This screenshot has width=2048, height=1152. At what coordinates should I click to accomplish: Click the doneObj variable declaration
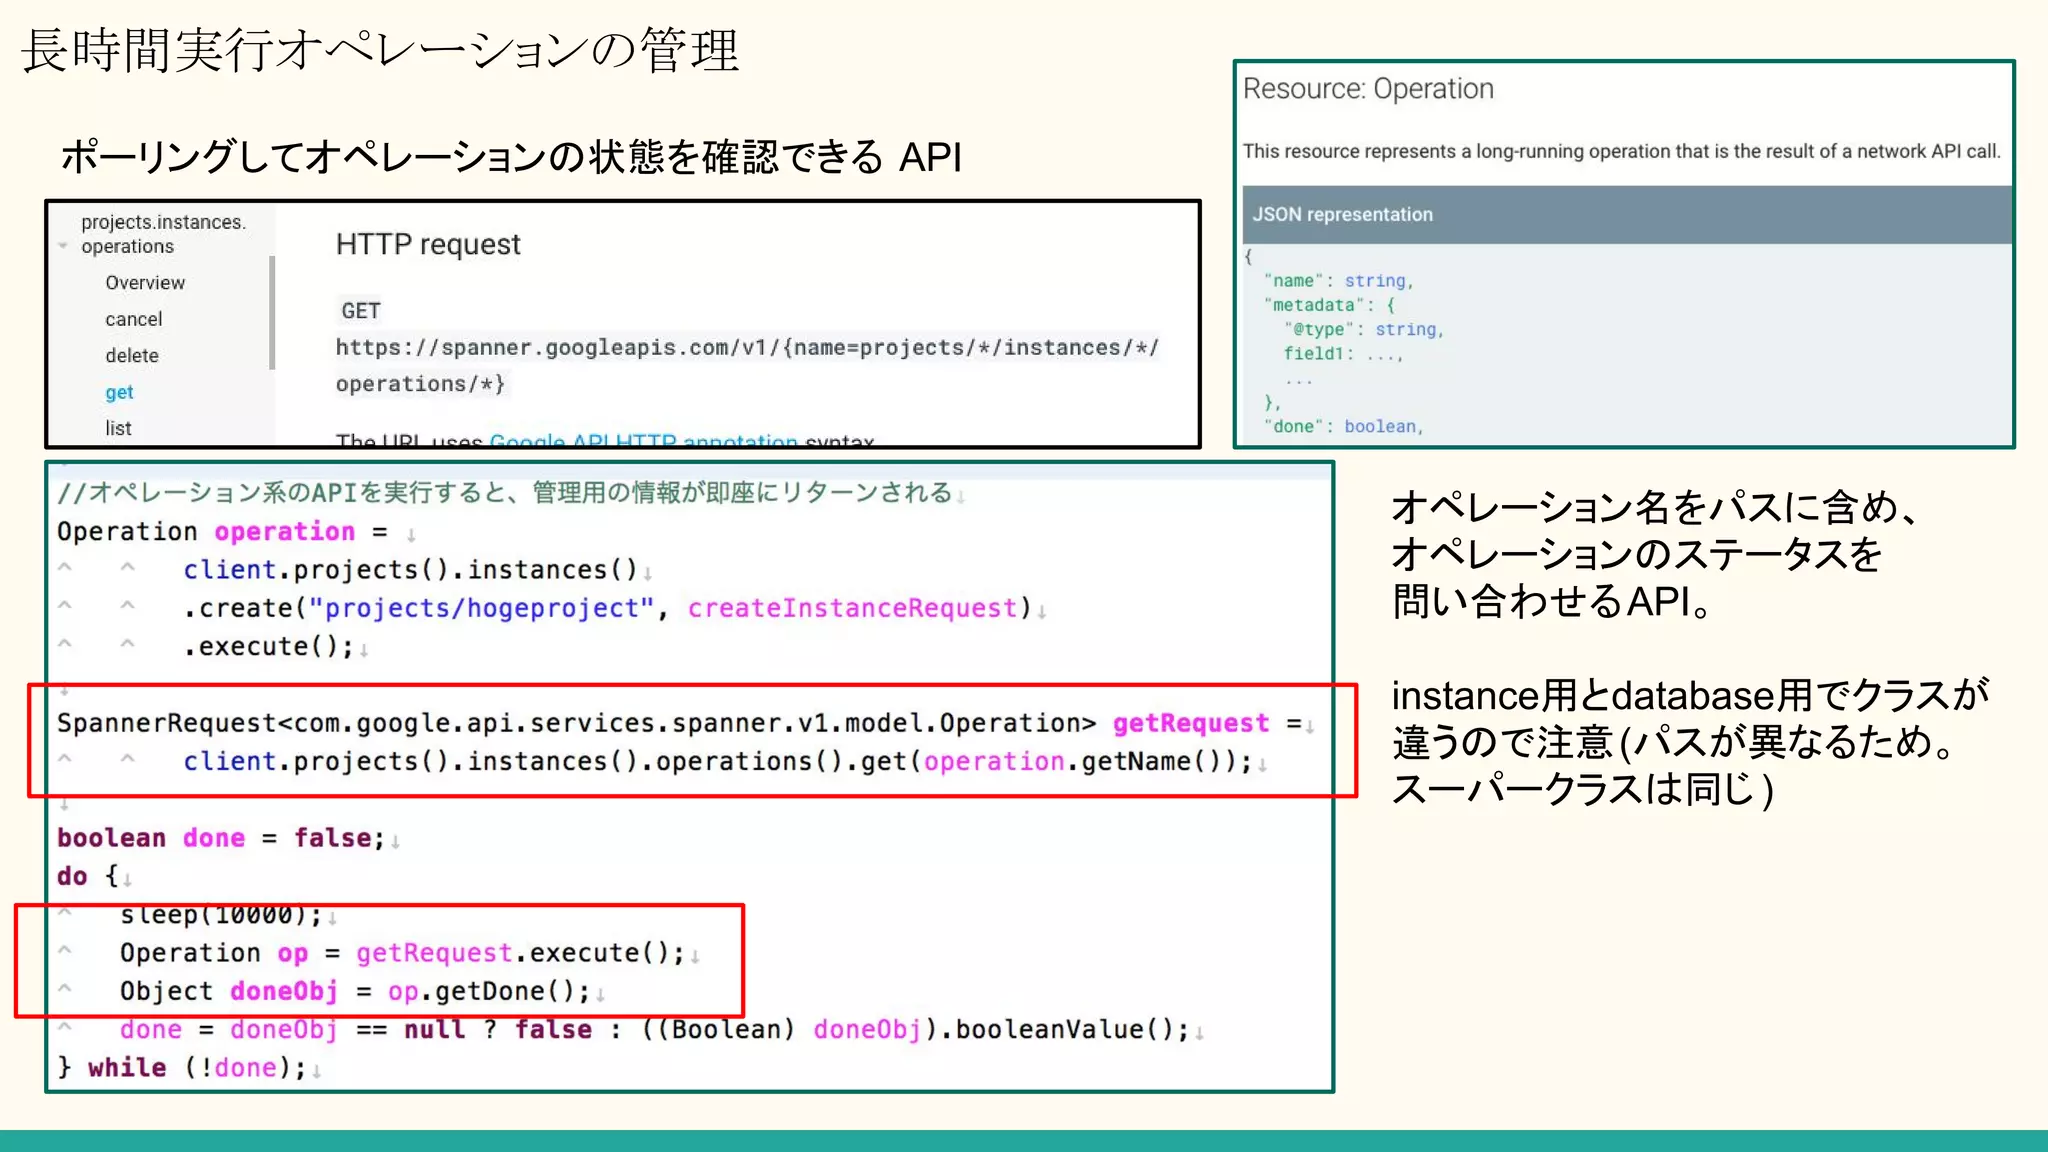(x=283, y=991)
